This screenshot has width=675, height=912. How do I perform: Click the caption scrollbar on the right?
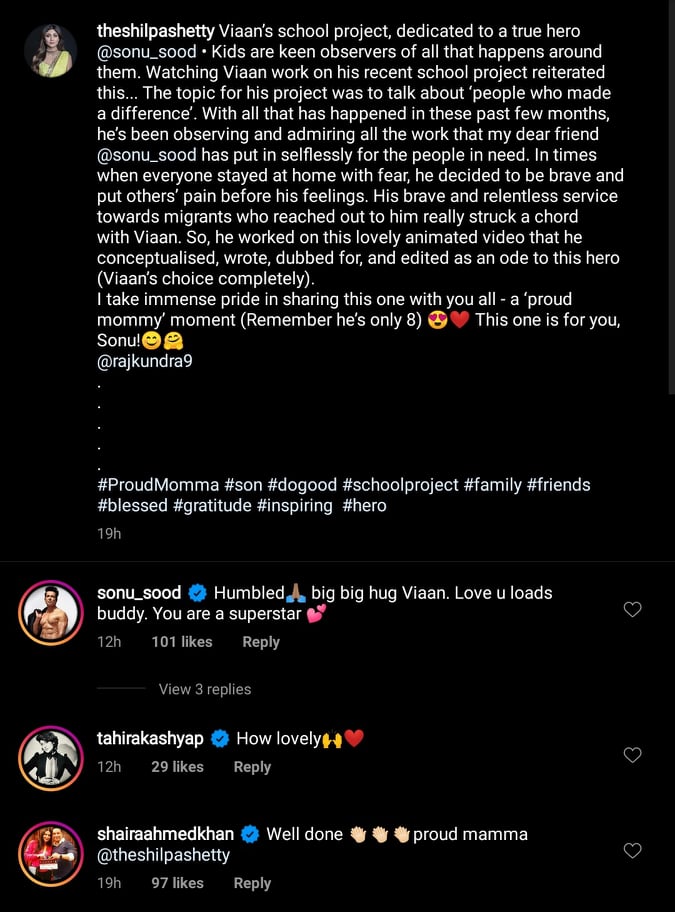coord(671,200)
